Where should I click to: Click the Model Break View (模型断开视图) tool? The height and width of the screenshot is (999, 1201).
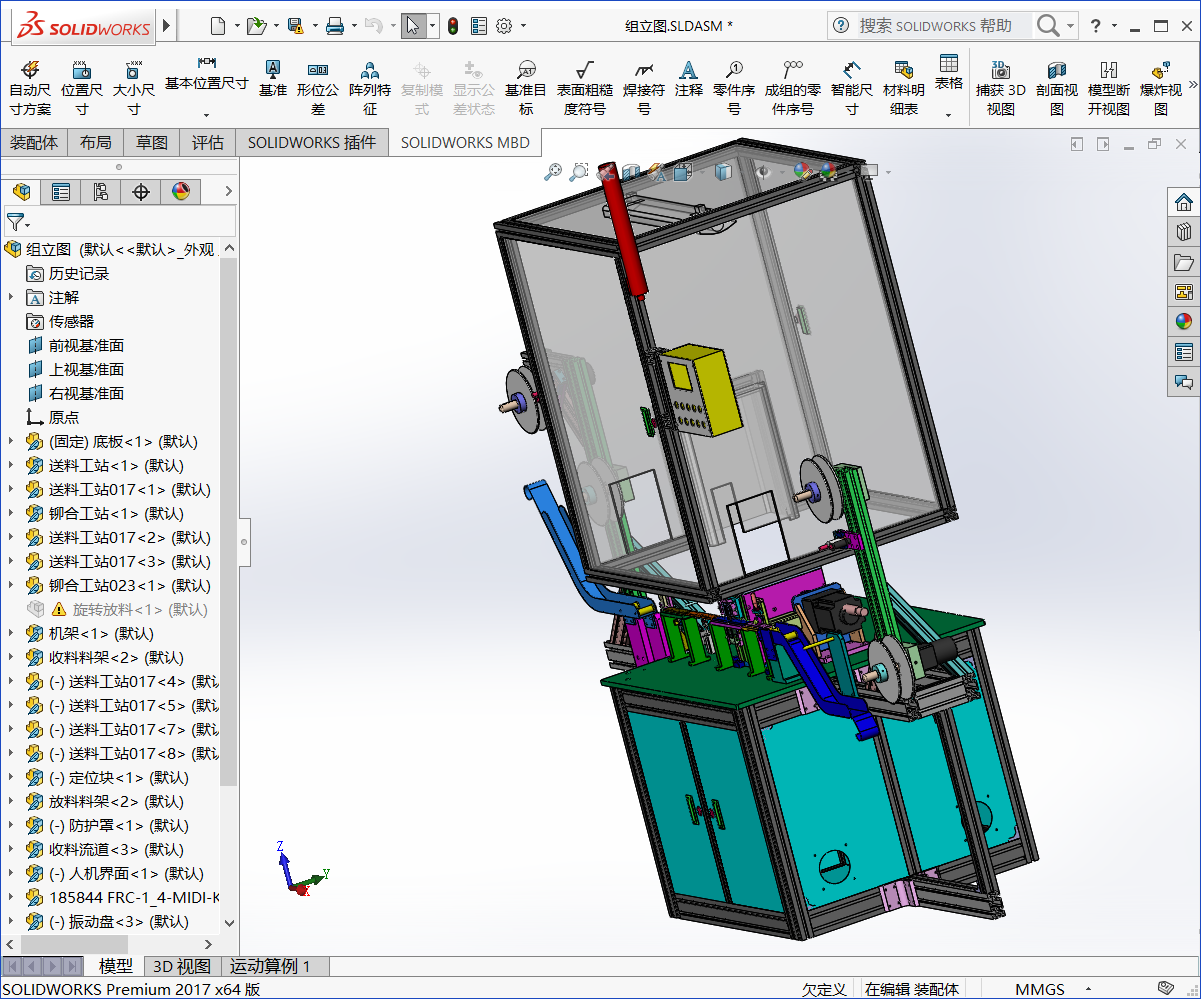pos(1109,86)
